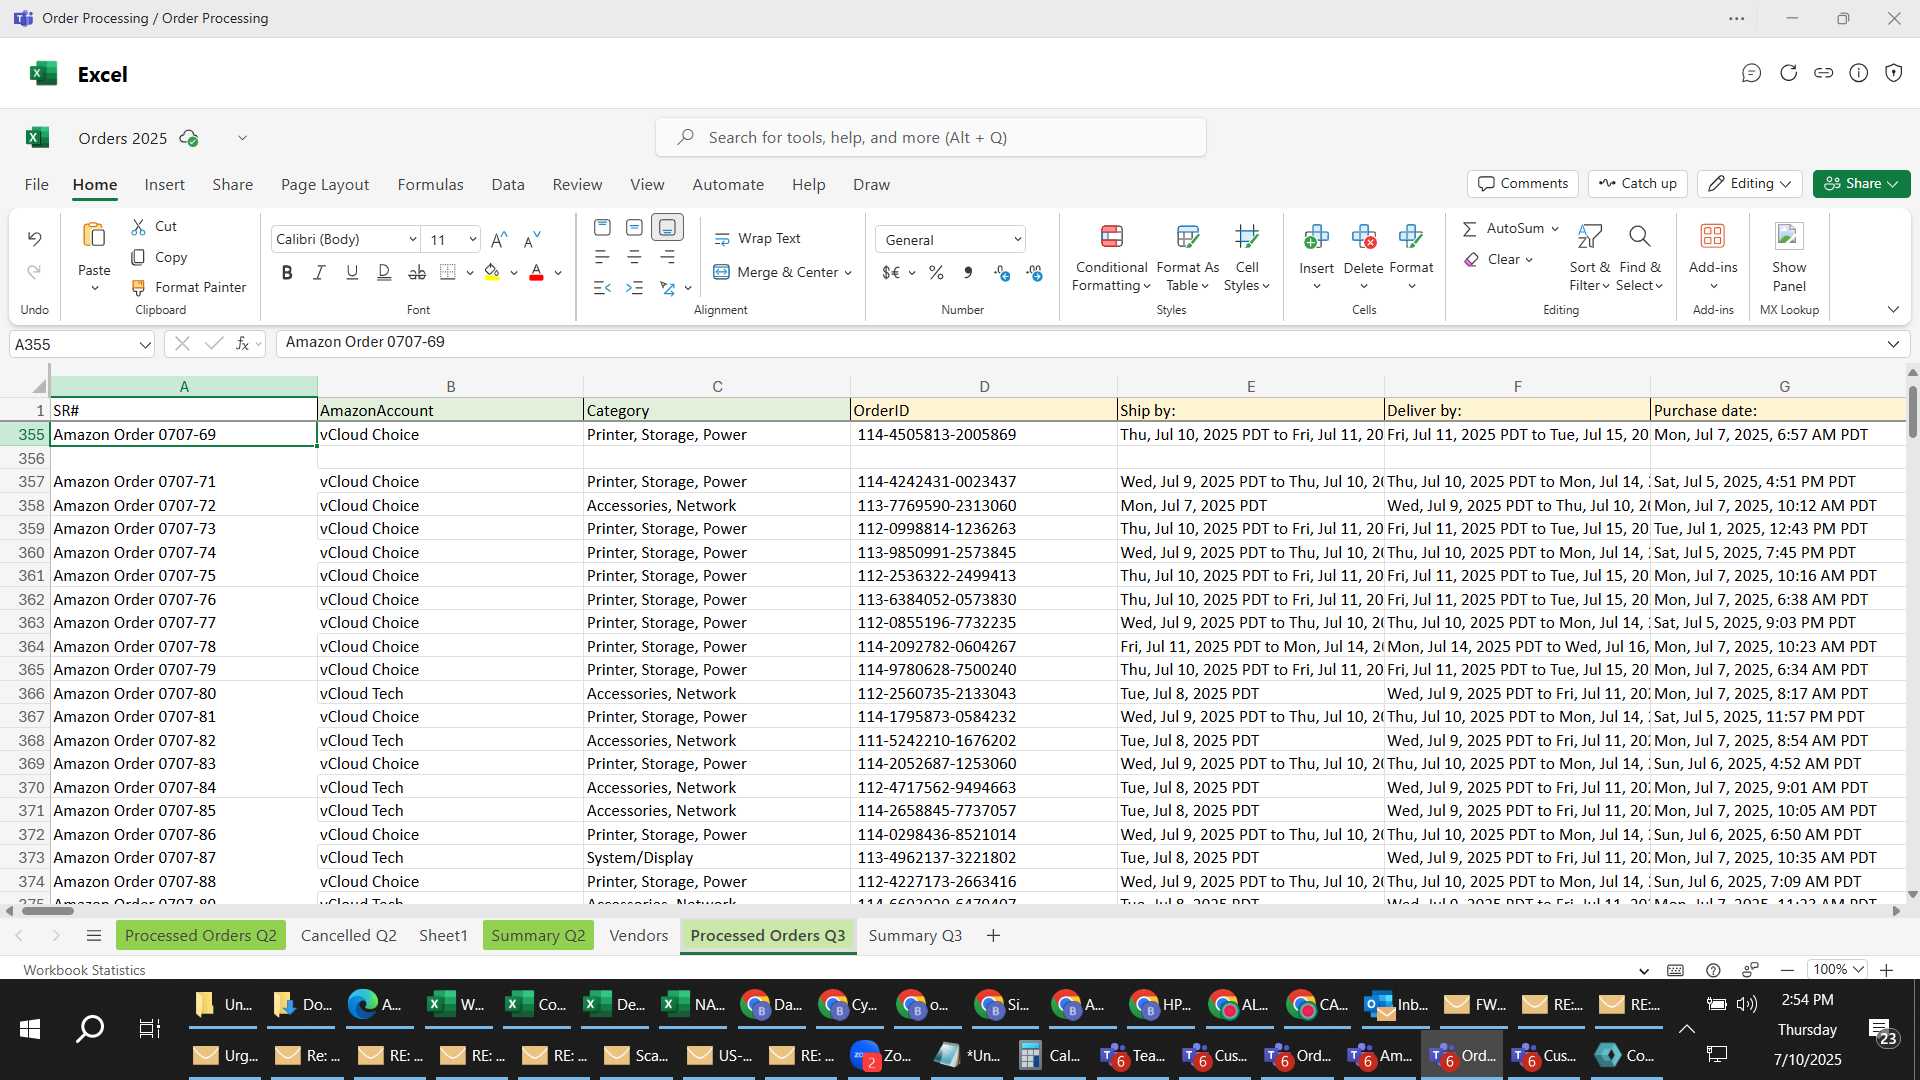
Task: Click the Paste clipboard icon
Action: point(94,236)
